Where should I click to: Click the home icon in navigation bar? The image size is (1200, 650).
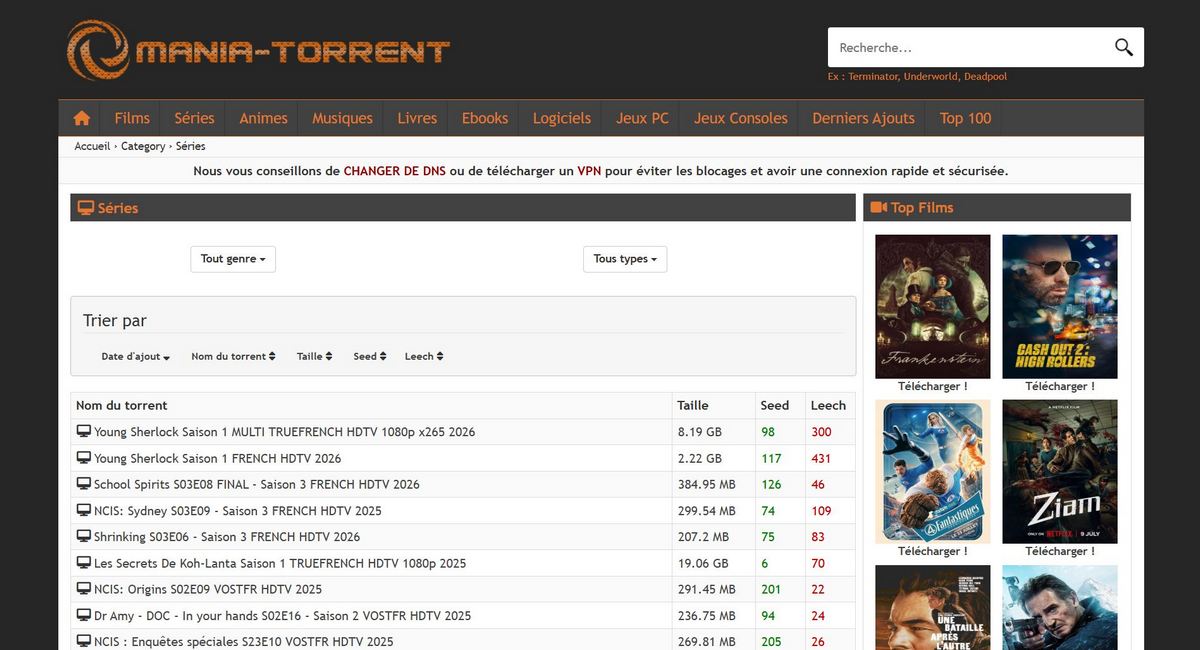[x=82, y=118]
